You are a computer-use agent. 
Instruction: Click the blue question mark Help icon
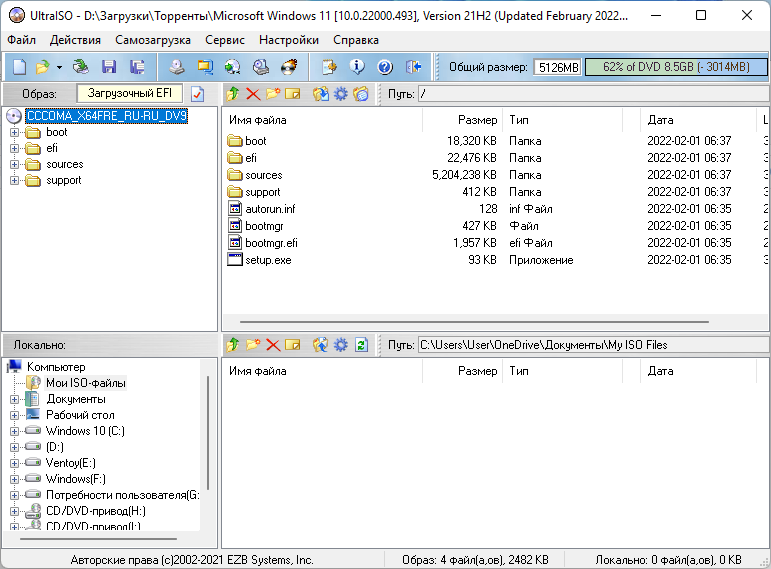pos(385,67)
